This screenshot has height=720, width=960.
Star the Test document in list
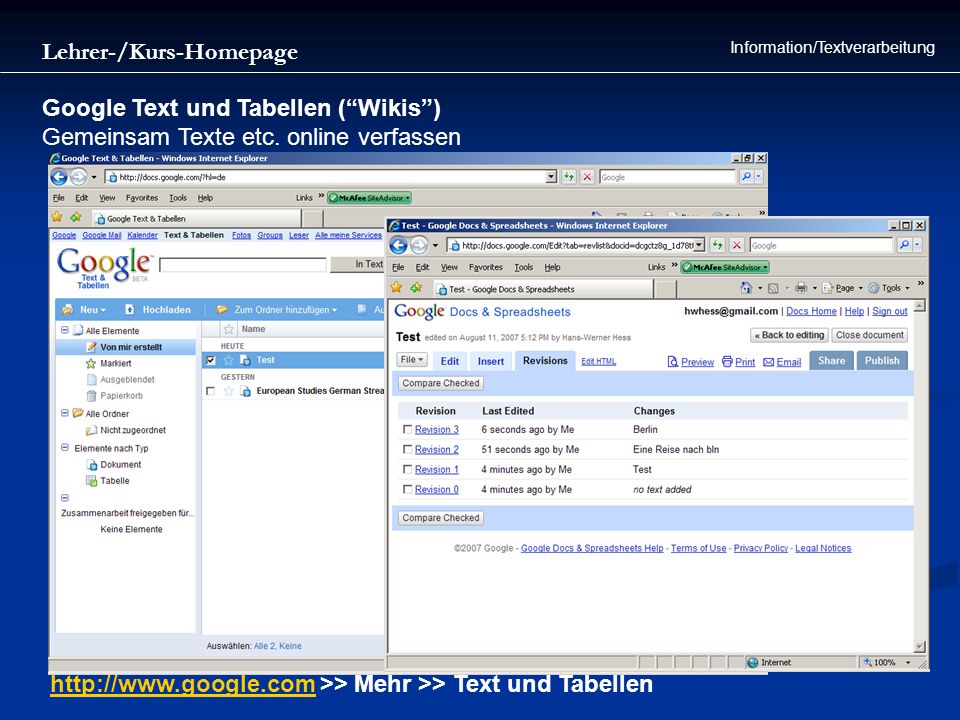pyautogui.click(x=228, y=360)
